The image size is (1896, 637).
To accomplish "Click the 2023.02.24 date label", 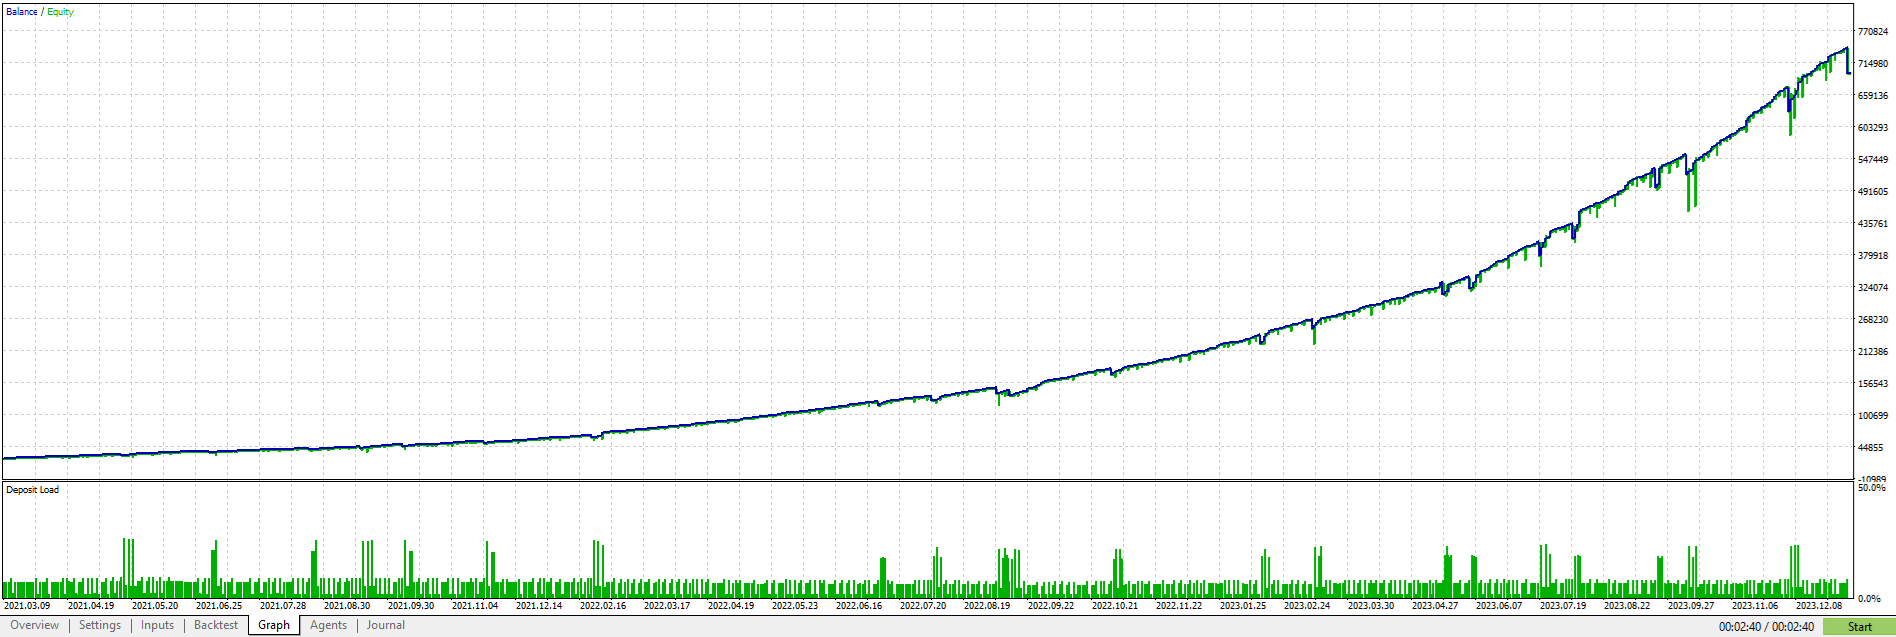I will point(1307,605).
